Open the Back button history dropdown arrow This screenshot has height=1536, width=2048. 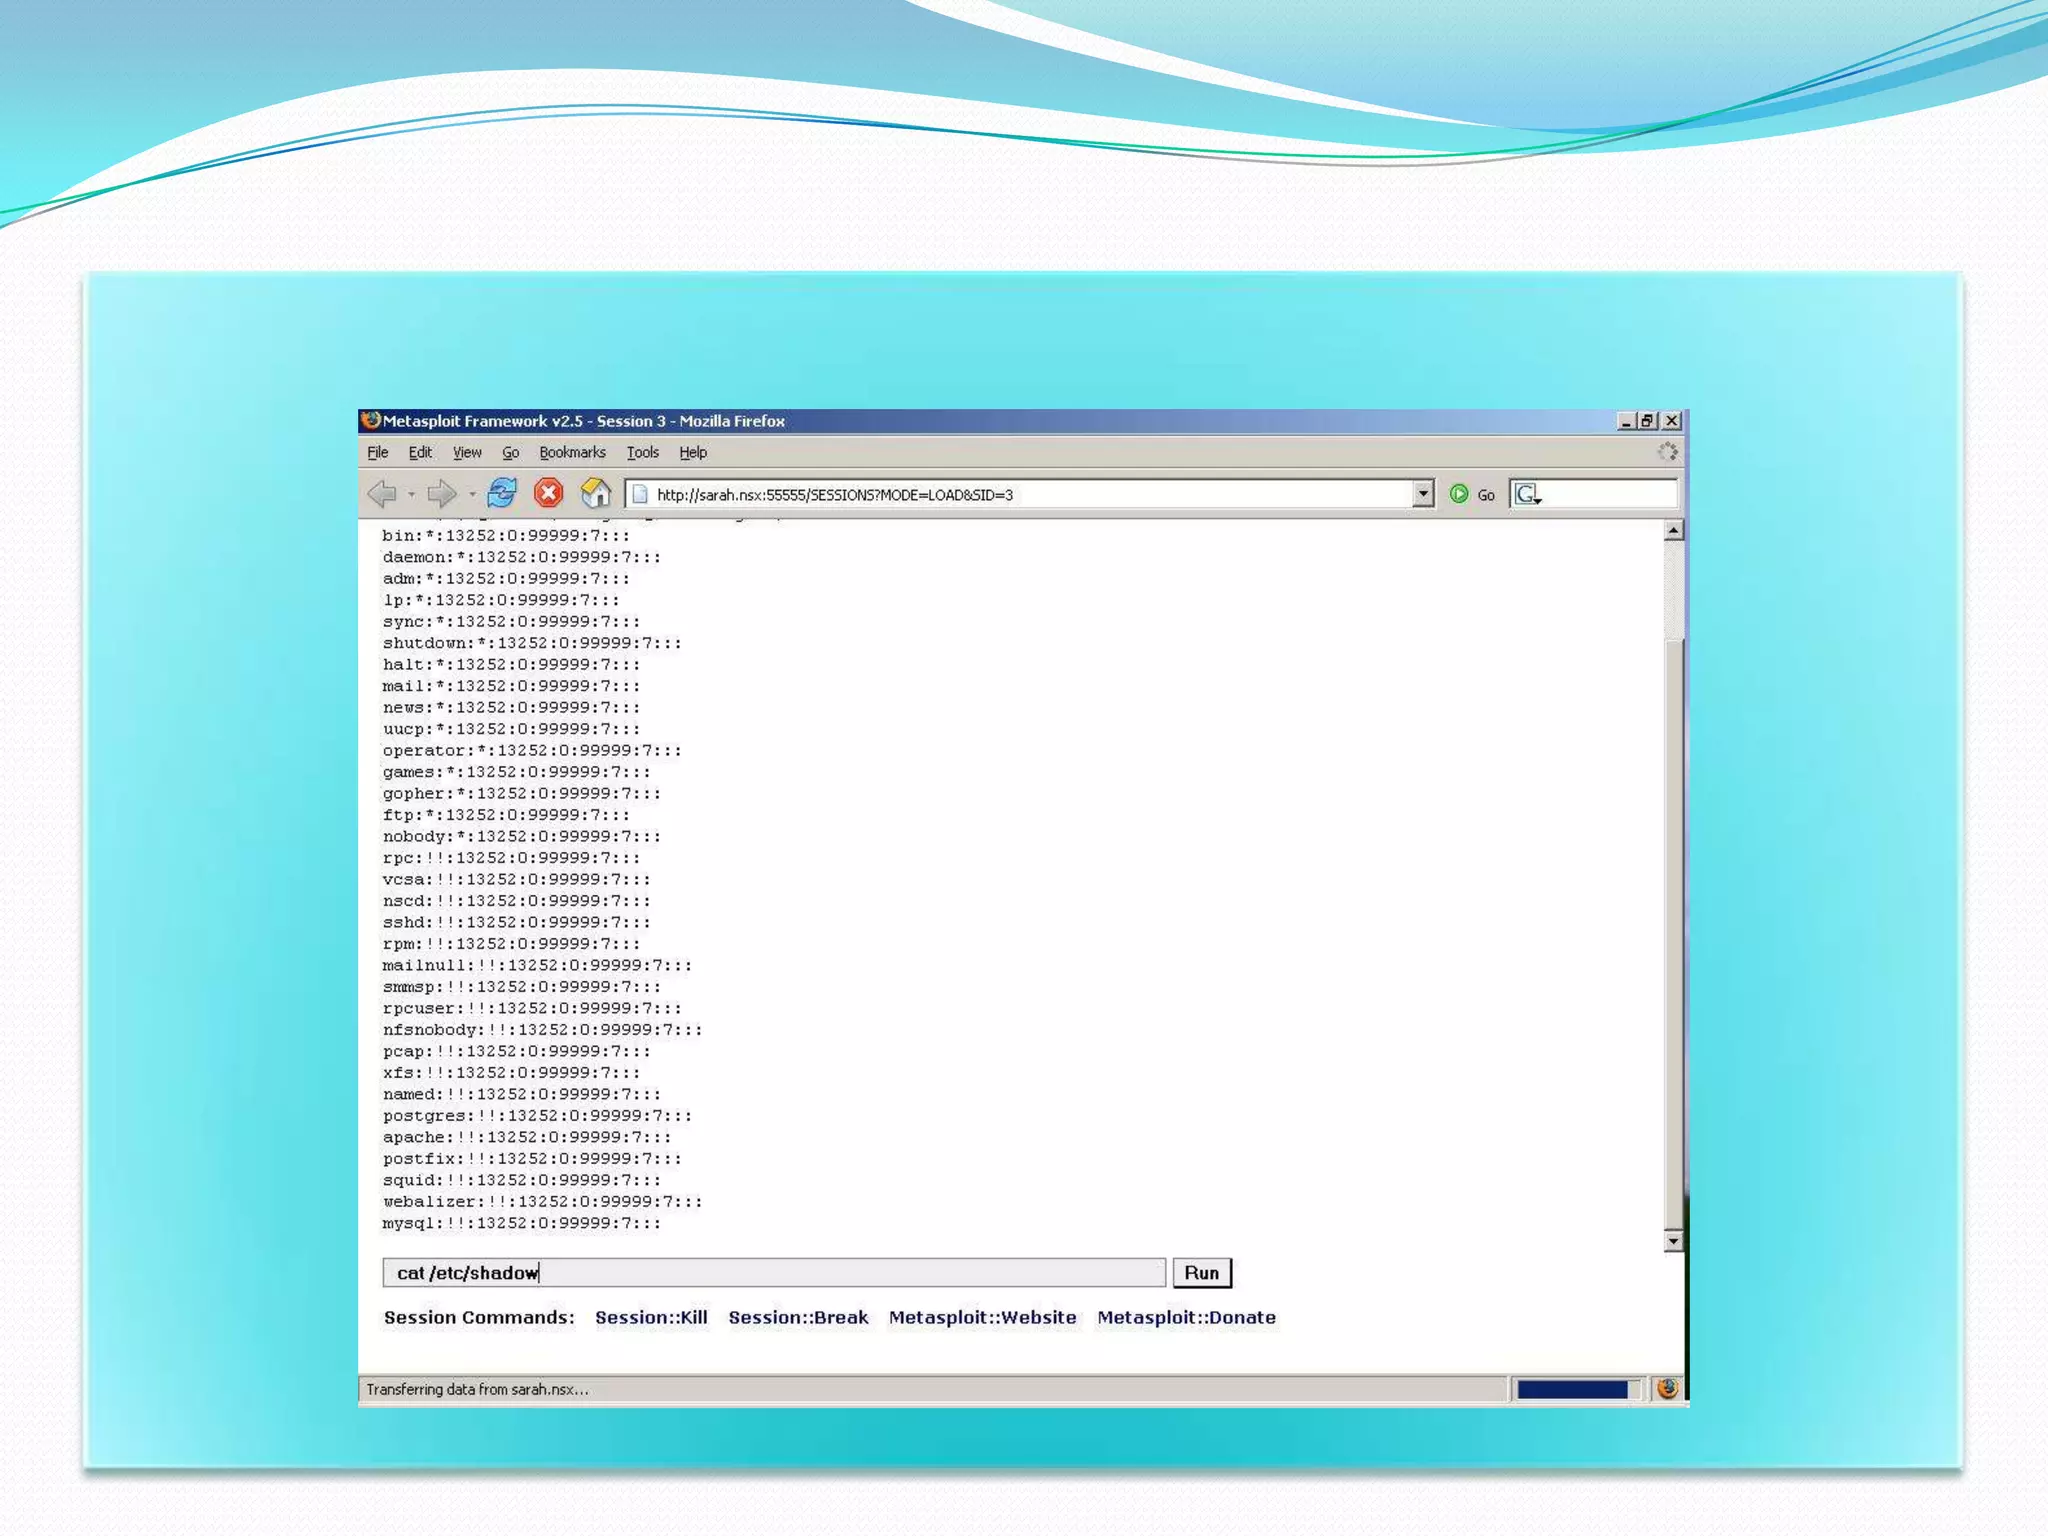coord(411,494)
